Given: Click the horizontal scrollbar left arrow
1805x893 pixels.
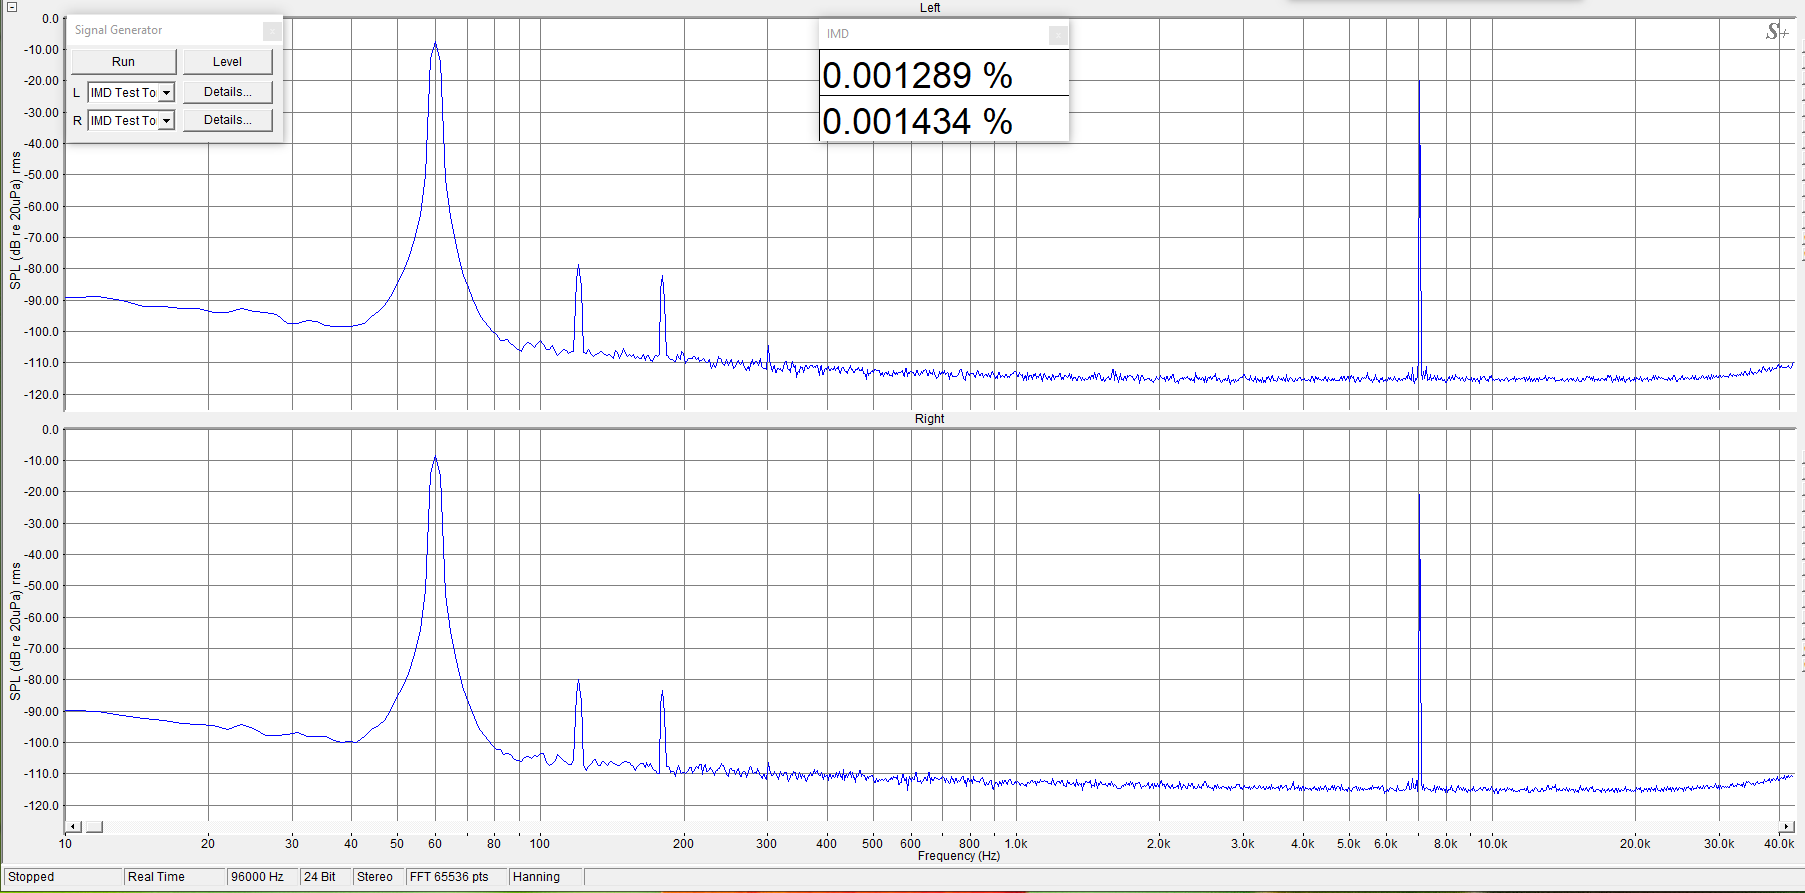Looking at the screenshot, I should 72,827.
